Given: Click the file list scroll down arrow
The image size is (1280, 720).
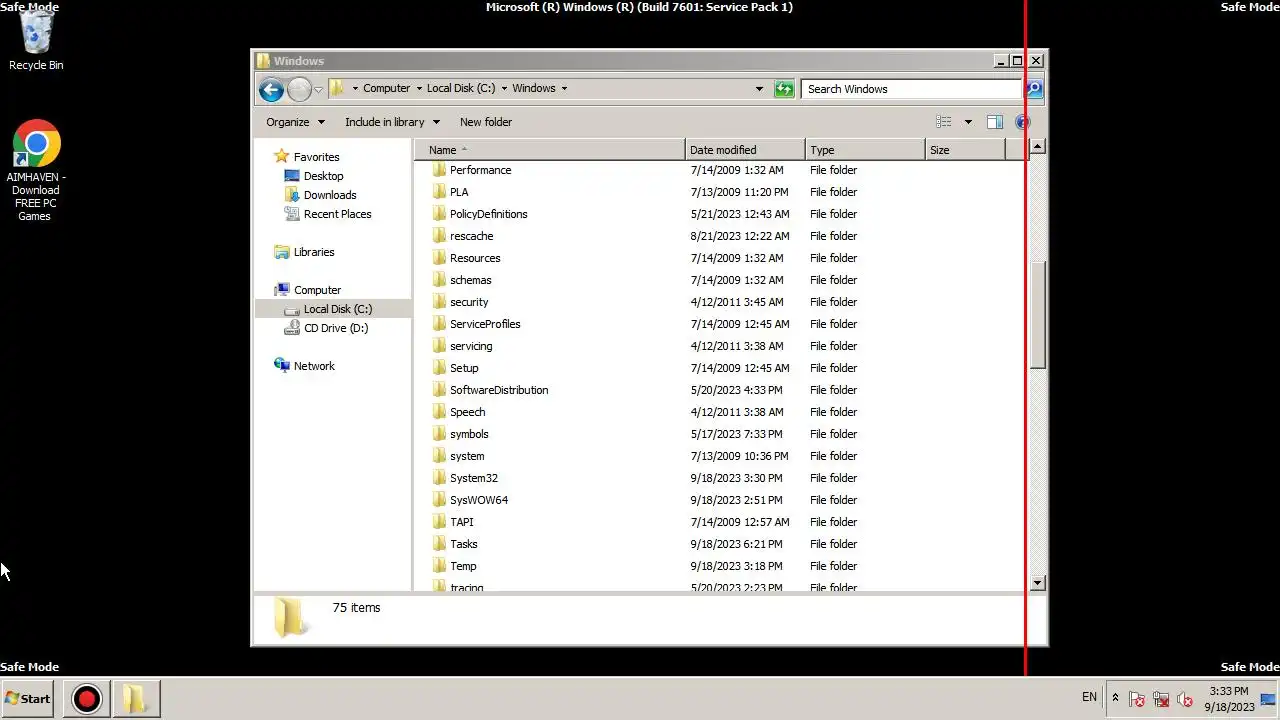Looking at the screenshot, I should 1037,583.
